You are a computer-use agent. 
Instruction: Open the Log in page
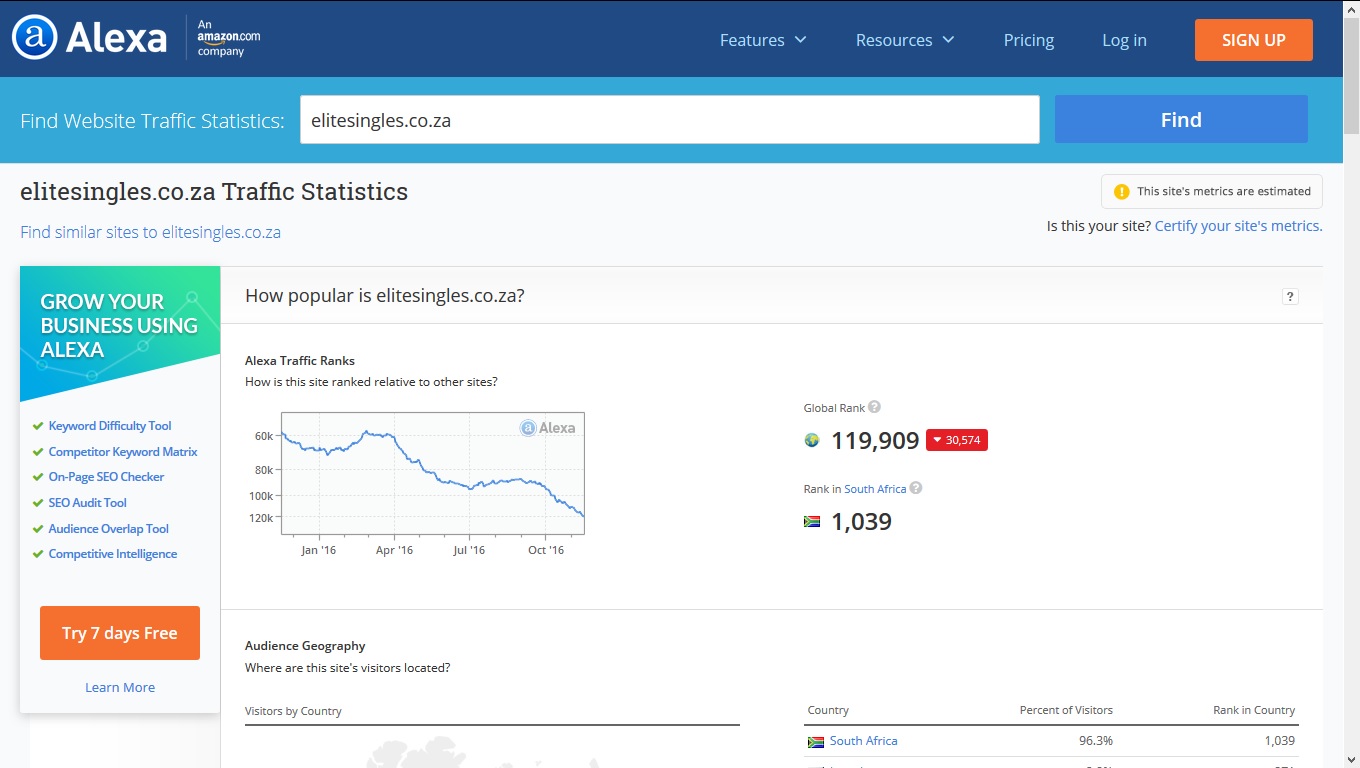click(x=1124, y=40)
